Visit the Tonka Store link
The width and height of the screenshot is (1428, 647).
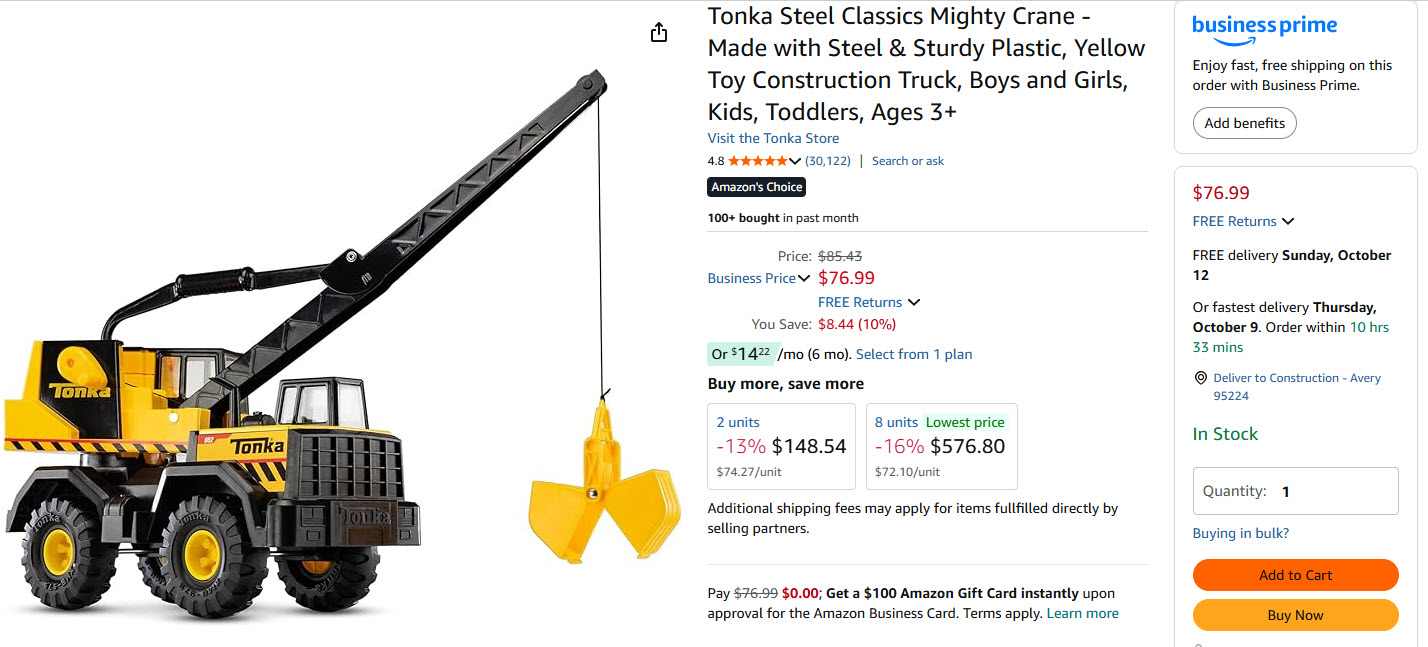point(773,138)
